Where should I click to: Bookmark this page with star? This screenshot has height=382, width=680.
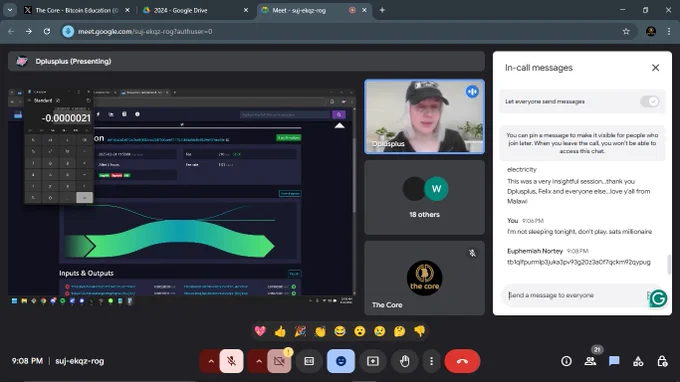[626, 31]
